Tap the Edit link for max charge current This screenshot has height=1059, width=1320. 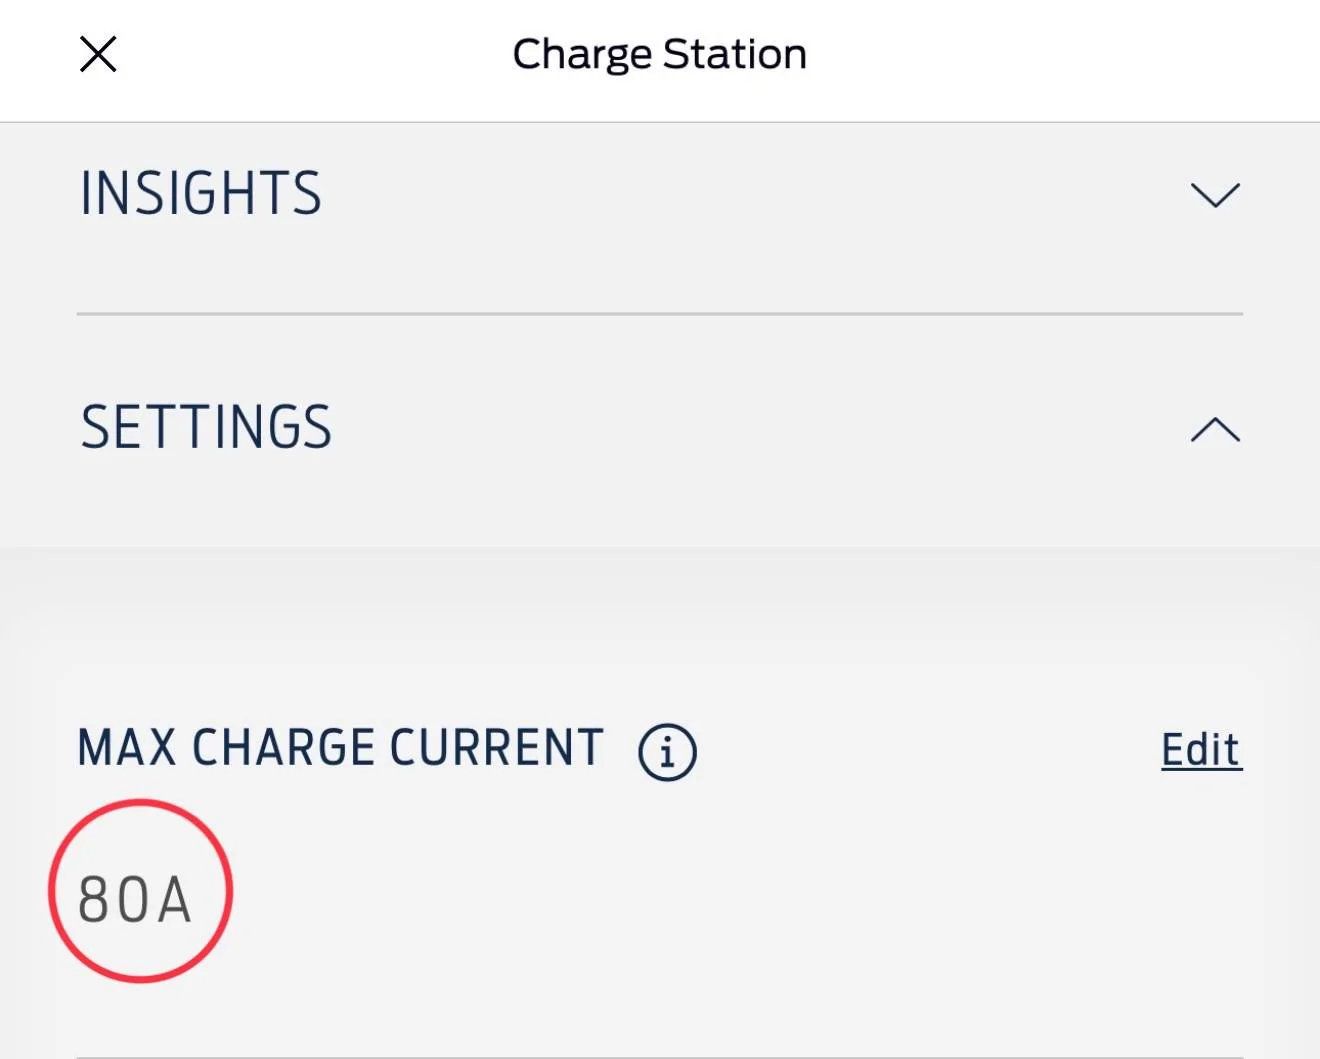[x=1201, y=750]
